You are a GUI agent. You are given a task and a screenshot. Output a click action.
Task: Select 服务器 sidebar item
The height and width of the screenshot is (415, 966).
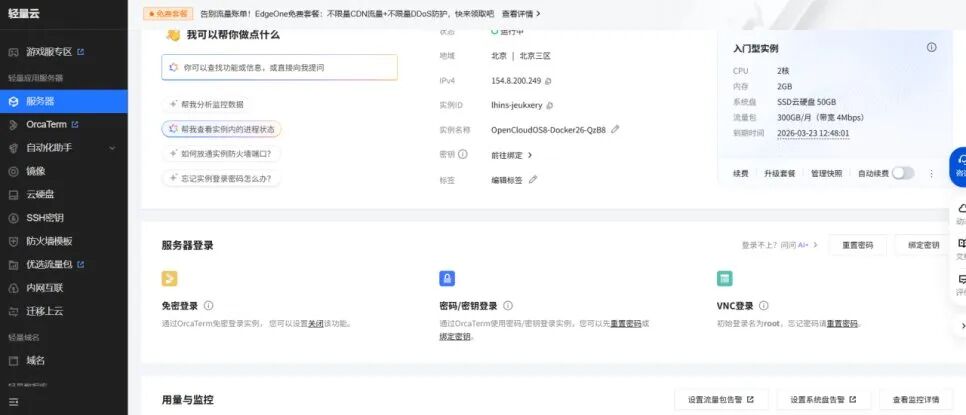tap(63, 102)
